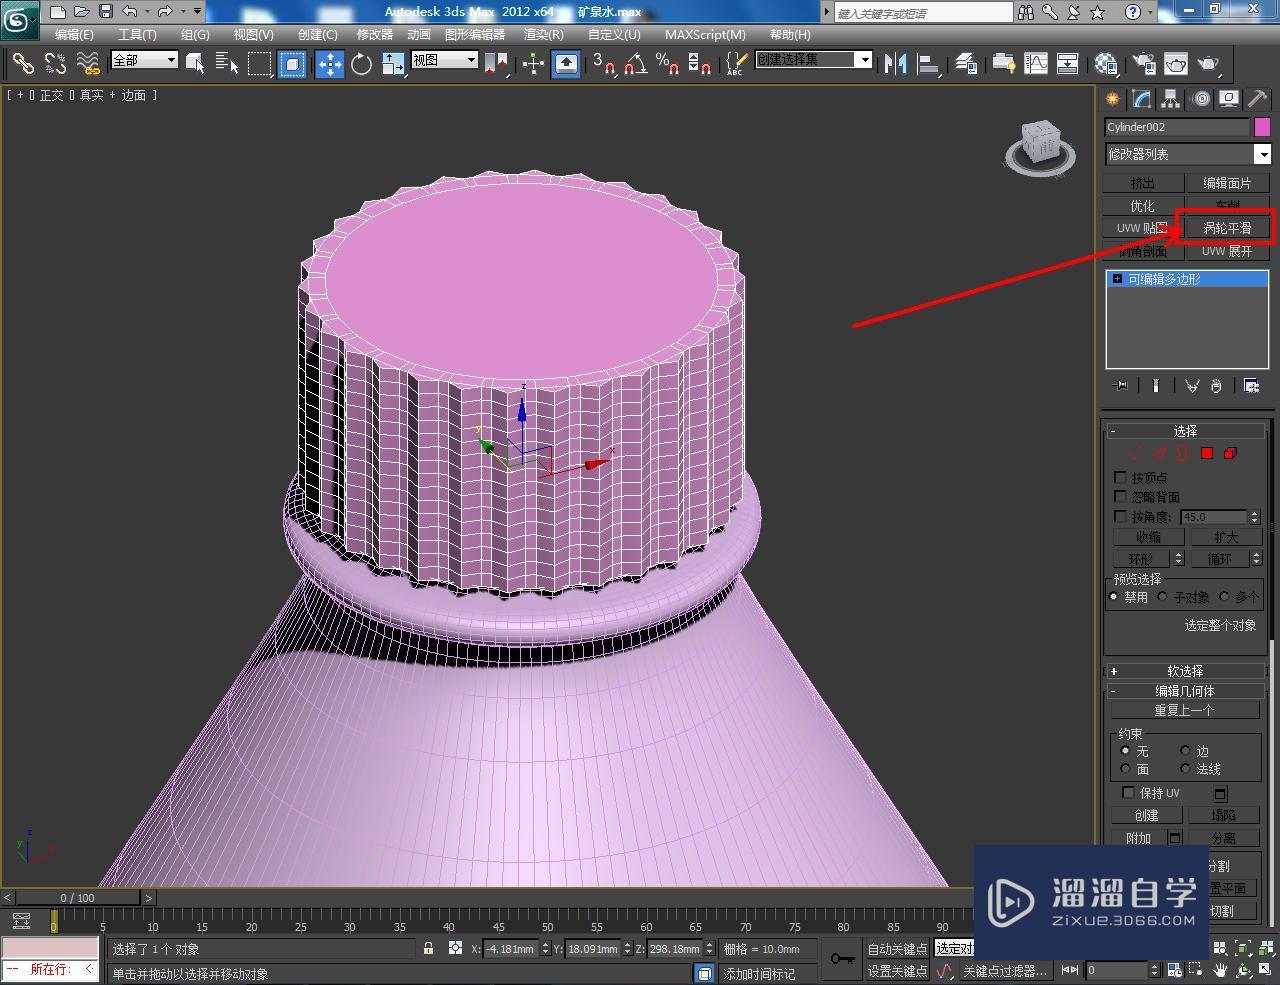
Task: Click the 挤出 modifier button
Action: pos(1143,183)
